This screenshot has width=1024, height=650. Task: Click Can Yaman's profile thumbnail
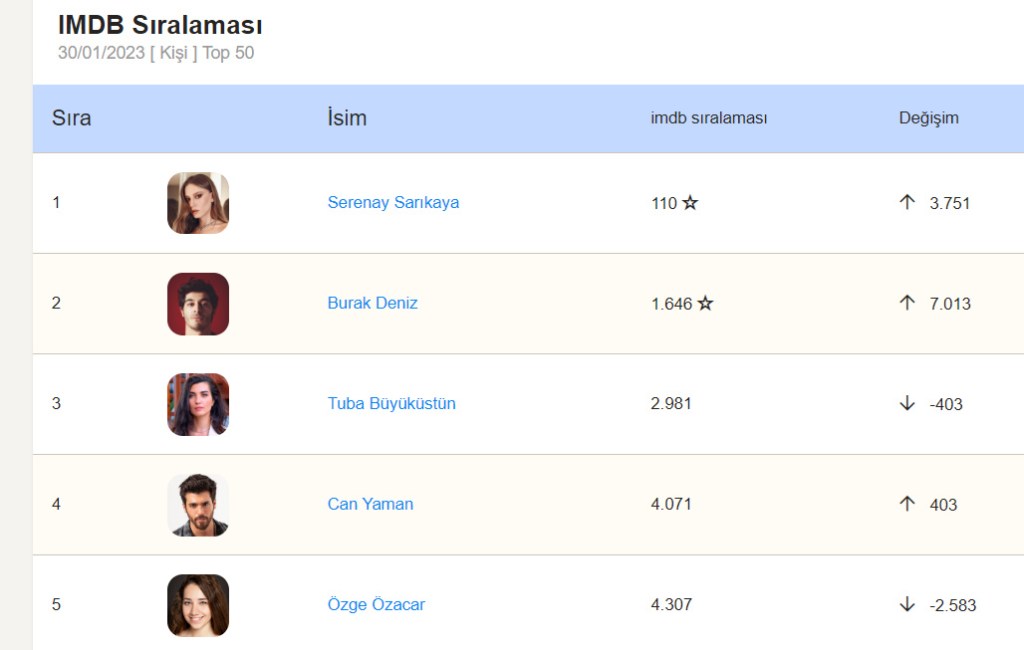click(198, 505)
